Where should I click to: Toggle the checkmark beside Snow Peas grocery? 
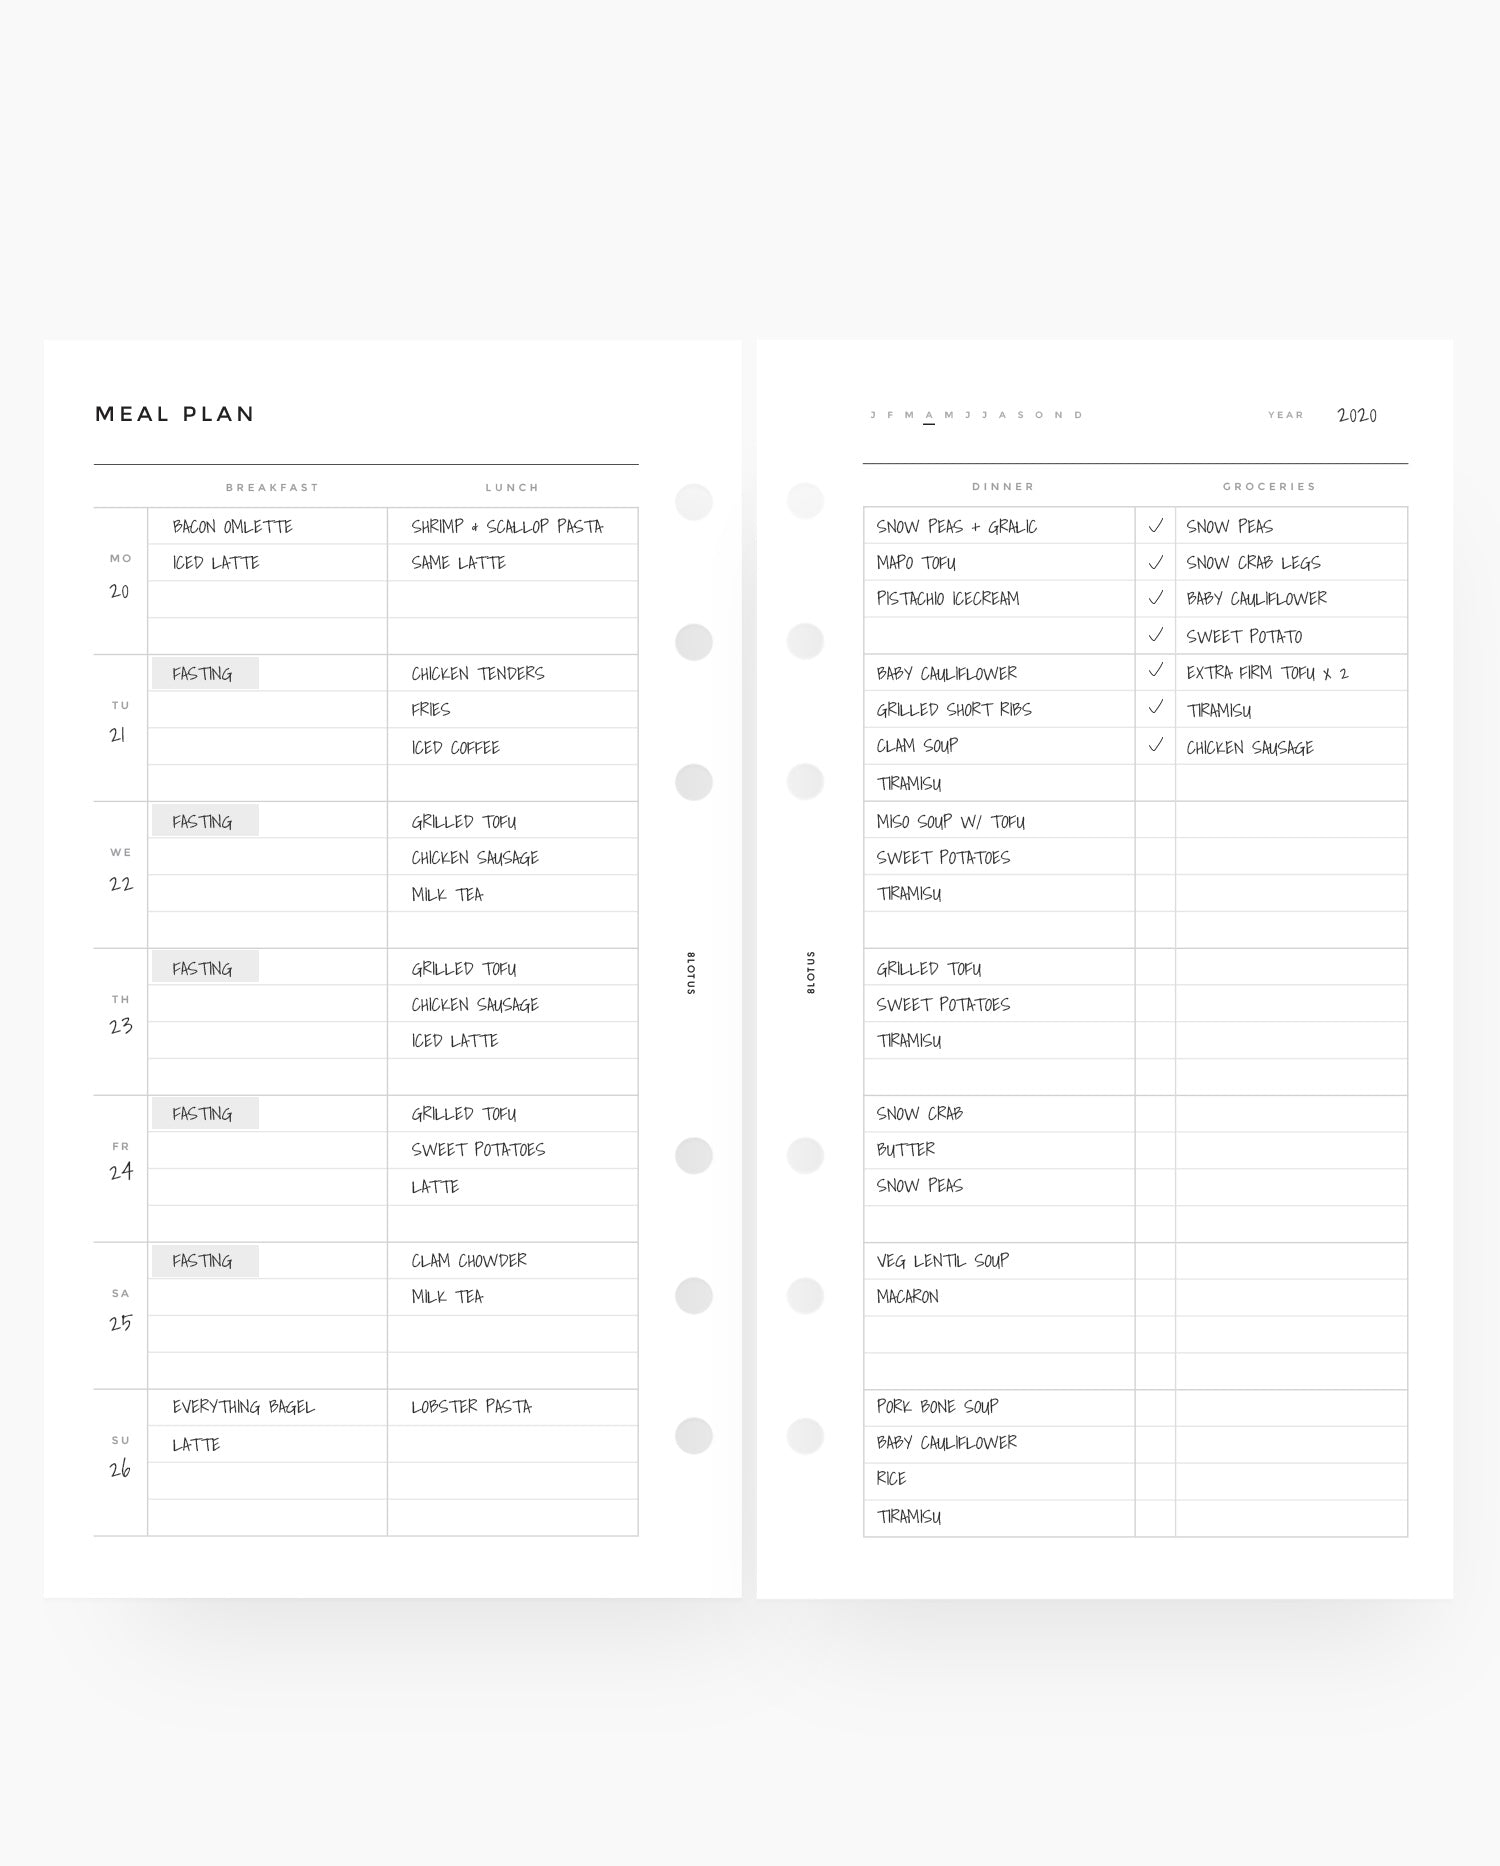tap(1155, 526)
